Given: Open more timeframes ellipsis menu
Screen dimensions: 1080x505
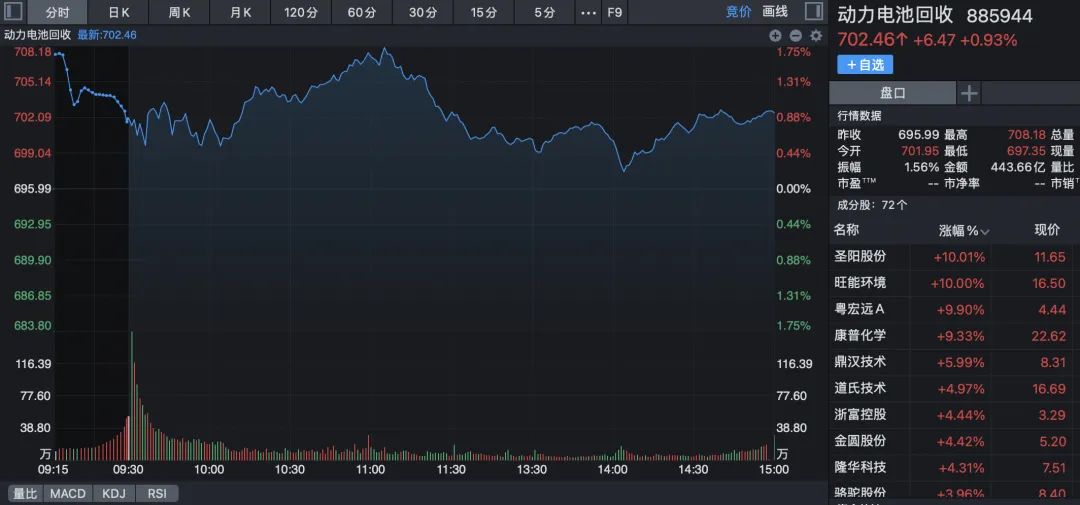Looking at the screenshot, I should (x=588, y=12).
